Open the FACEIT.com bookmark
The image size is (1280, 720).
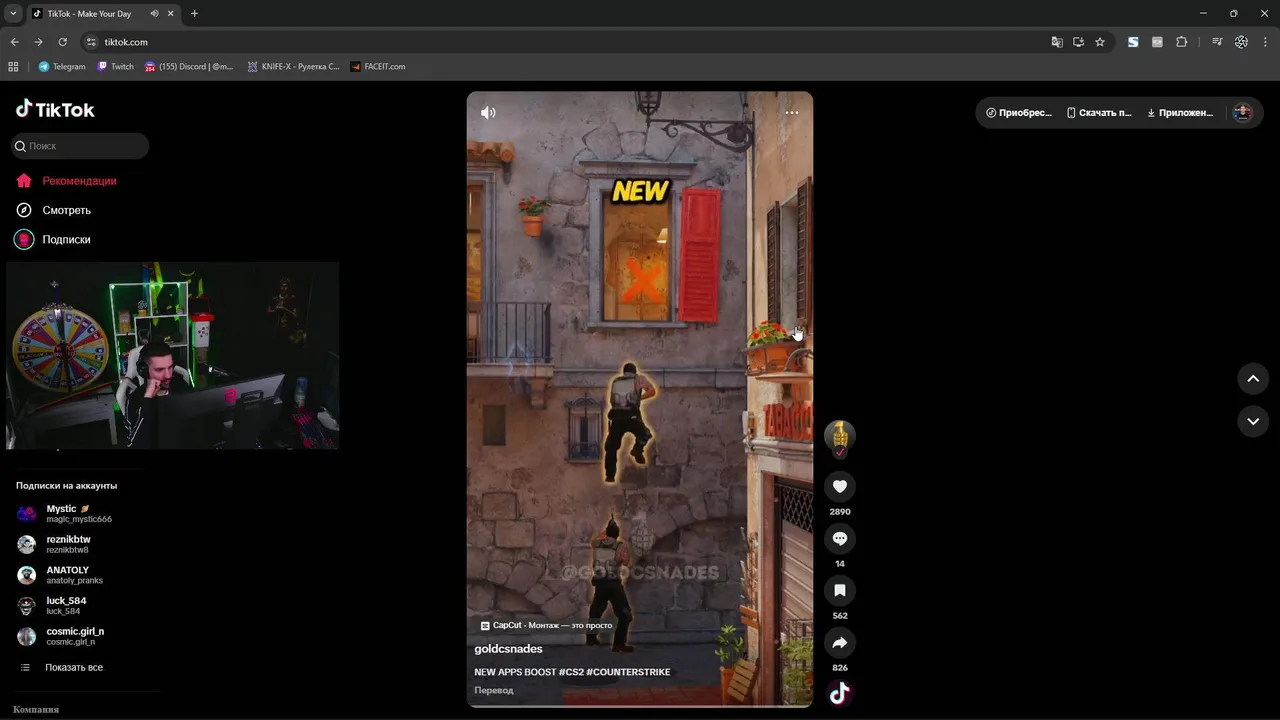coord(378,67)
